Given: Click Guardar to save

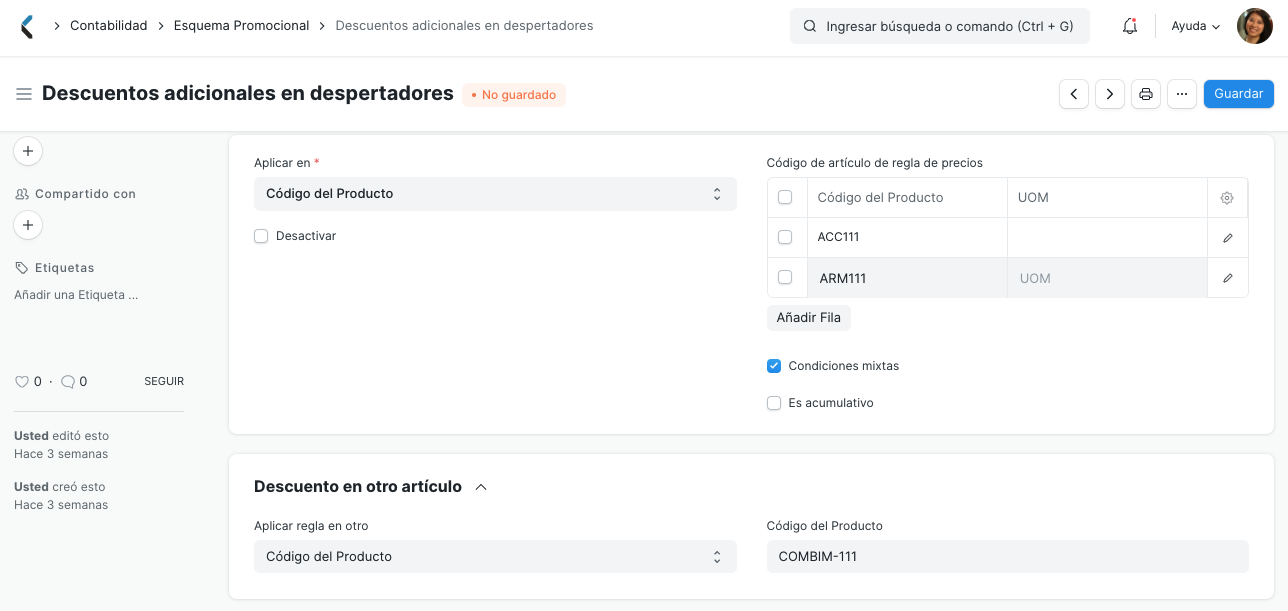Looking at the screenshot, I should [1238, 94].
